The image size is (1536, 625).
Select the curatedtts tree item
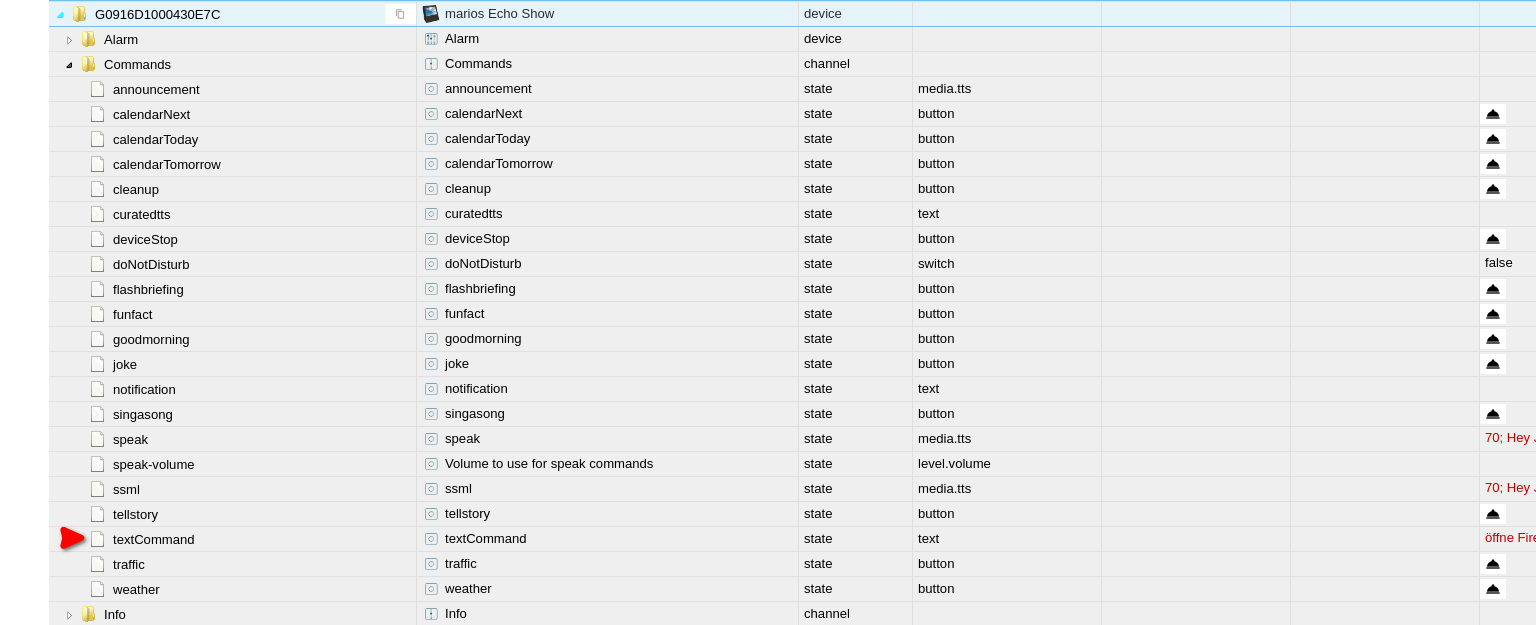point(141,214)
